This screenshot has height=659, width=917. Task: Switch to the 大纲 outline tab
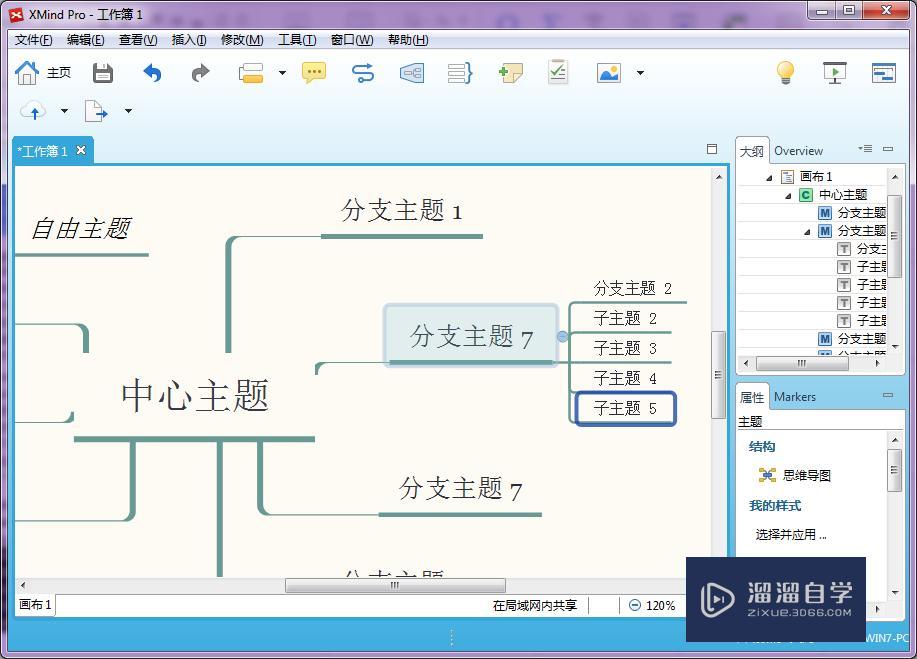pos(751,151)
